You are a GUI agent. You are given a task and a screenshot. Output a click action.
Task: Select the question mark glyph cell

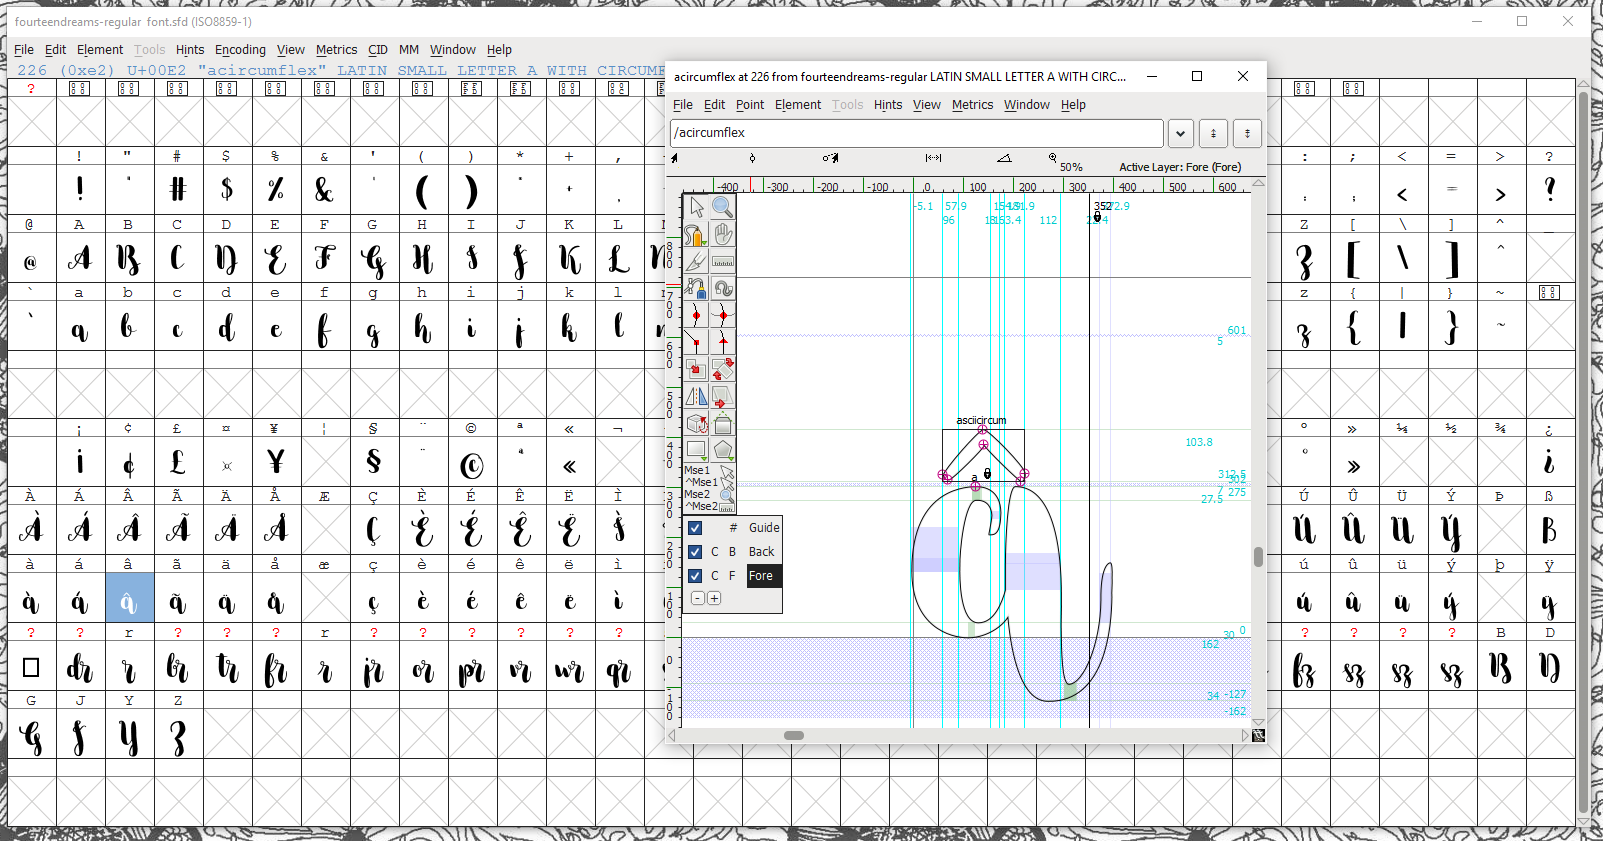pyautogui.click(x=1549, y=189)
